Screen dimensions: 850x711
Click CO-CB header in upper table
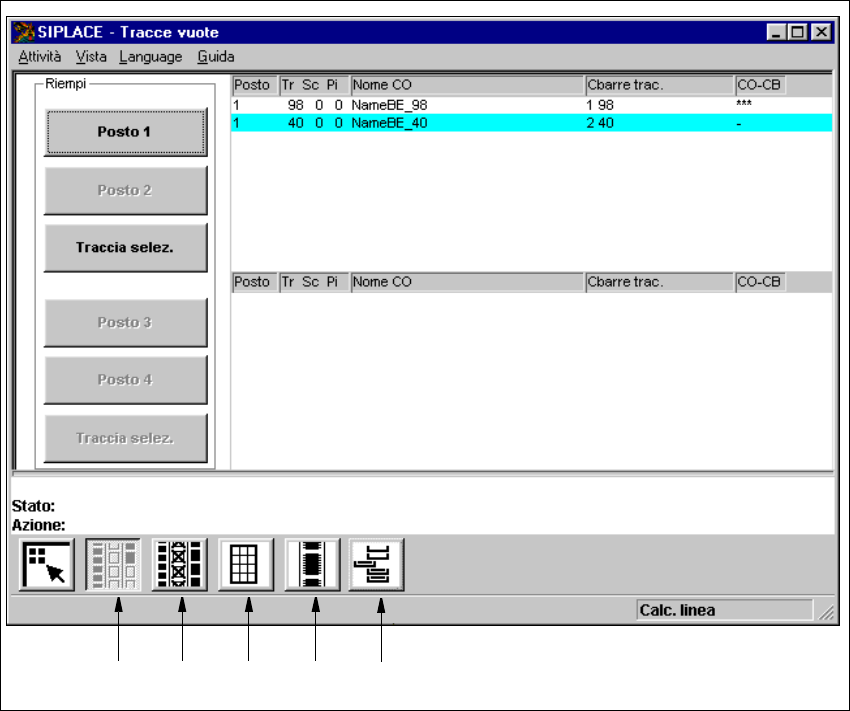pyautogui.click(x=760, y=85)
